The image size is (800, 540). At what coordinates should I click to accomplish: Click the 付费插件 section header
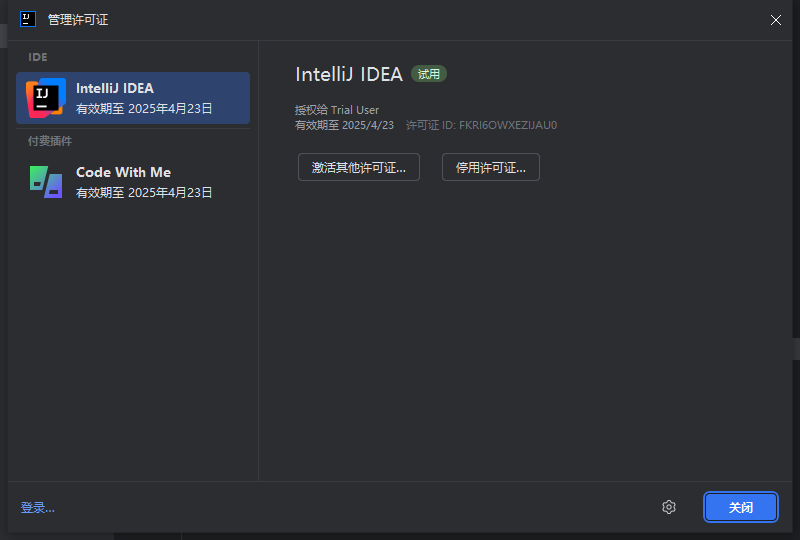coord(49,141)
